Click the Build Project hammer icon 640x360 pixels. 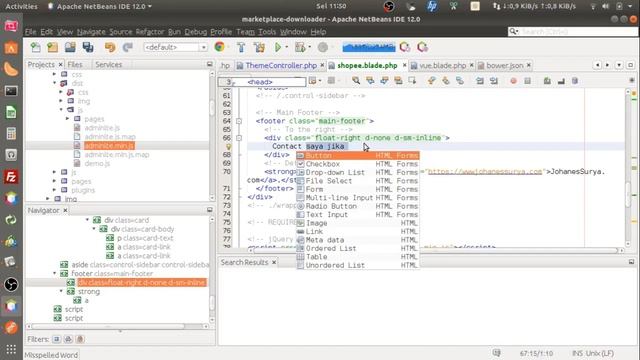point(241,47)
